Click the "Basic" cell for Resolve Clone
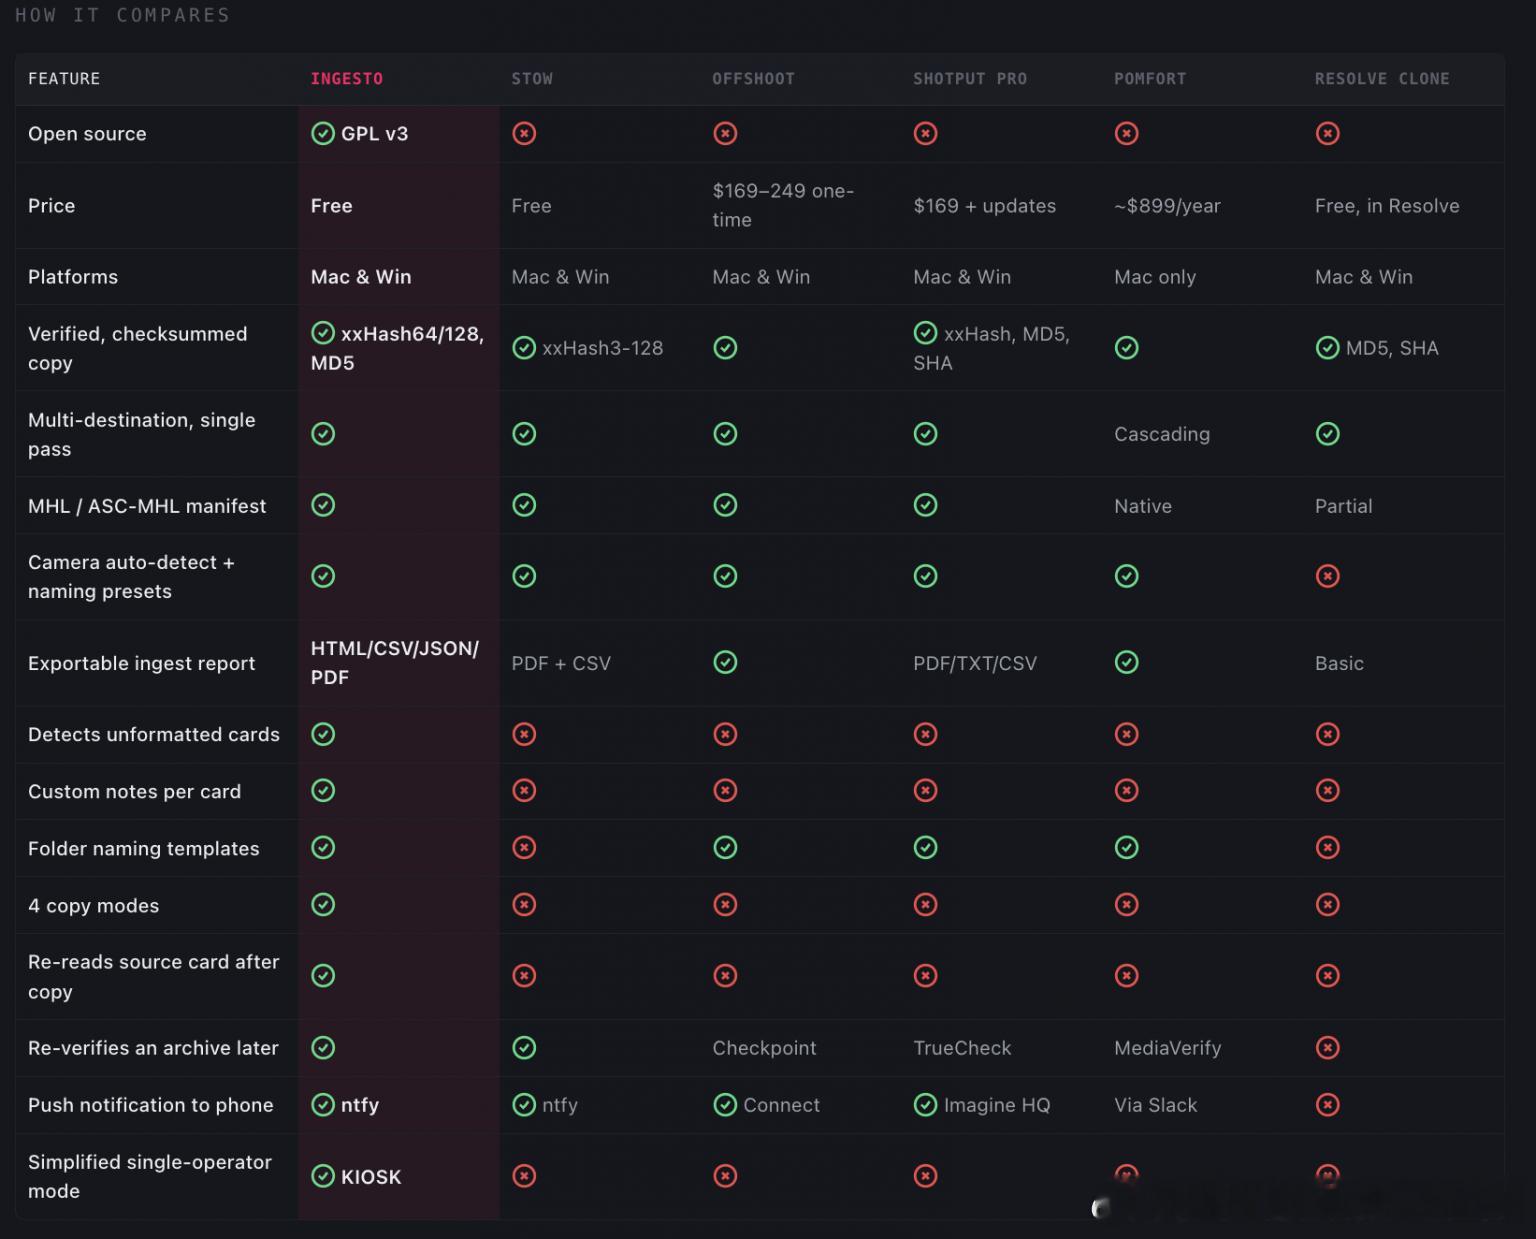The height and width of the screenshot is (1239, 1536). point(1340,663)
